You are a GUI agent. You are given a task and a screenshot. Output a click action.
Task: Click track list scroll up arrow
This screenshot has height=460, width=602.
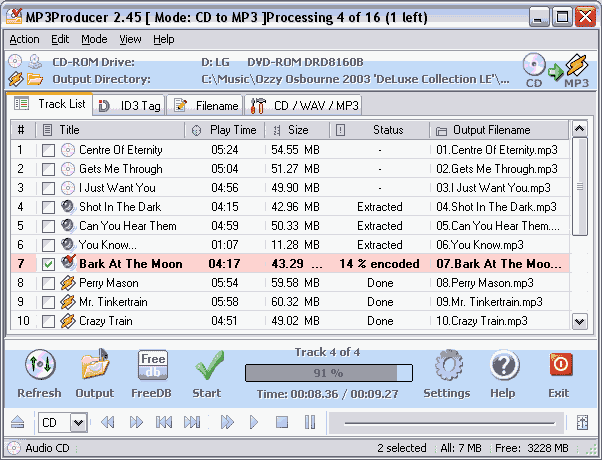point(579,129)
